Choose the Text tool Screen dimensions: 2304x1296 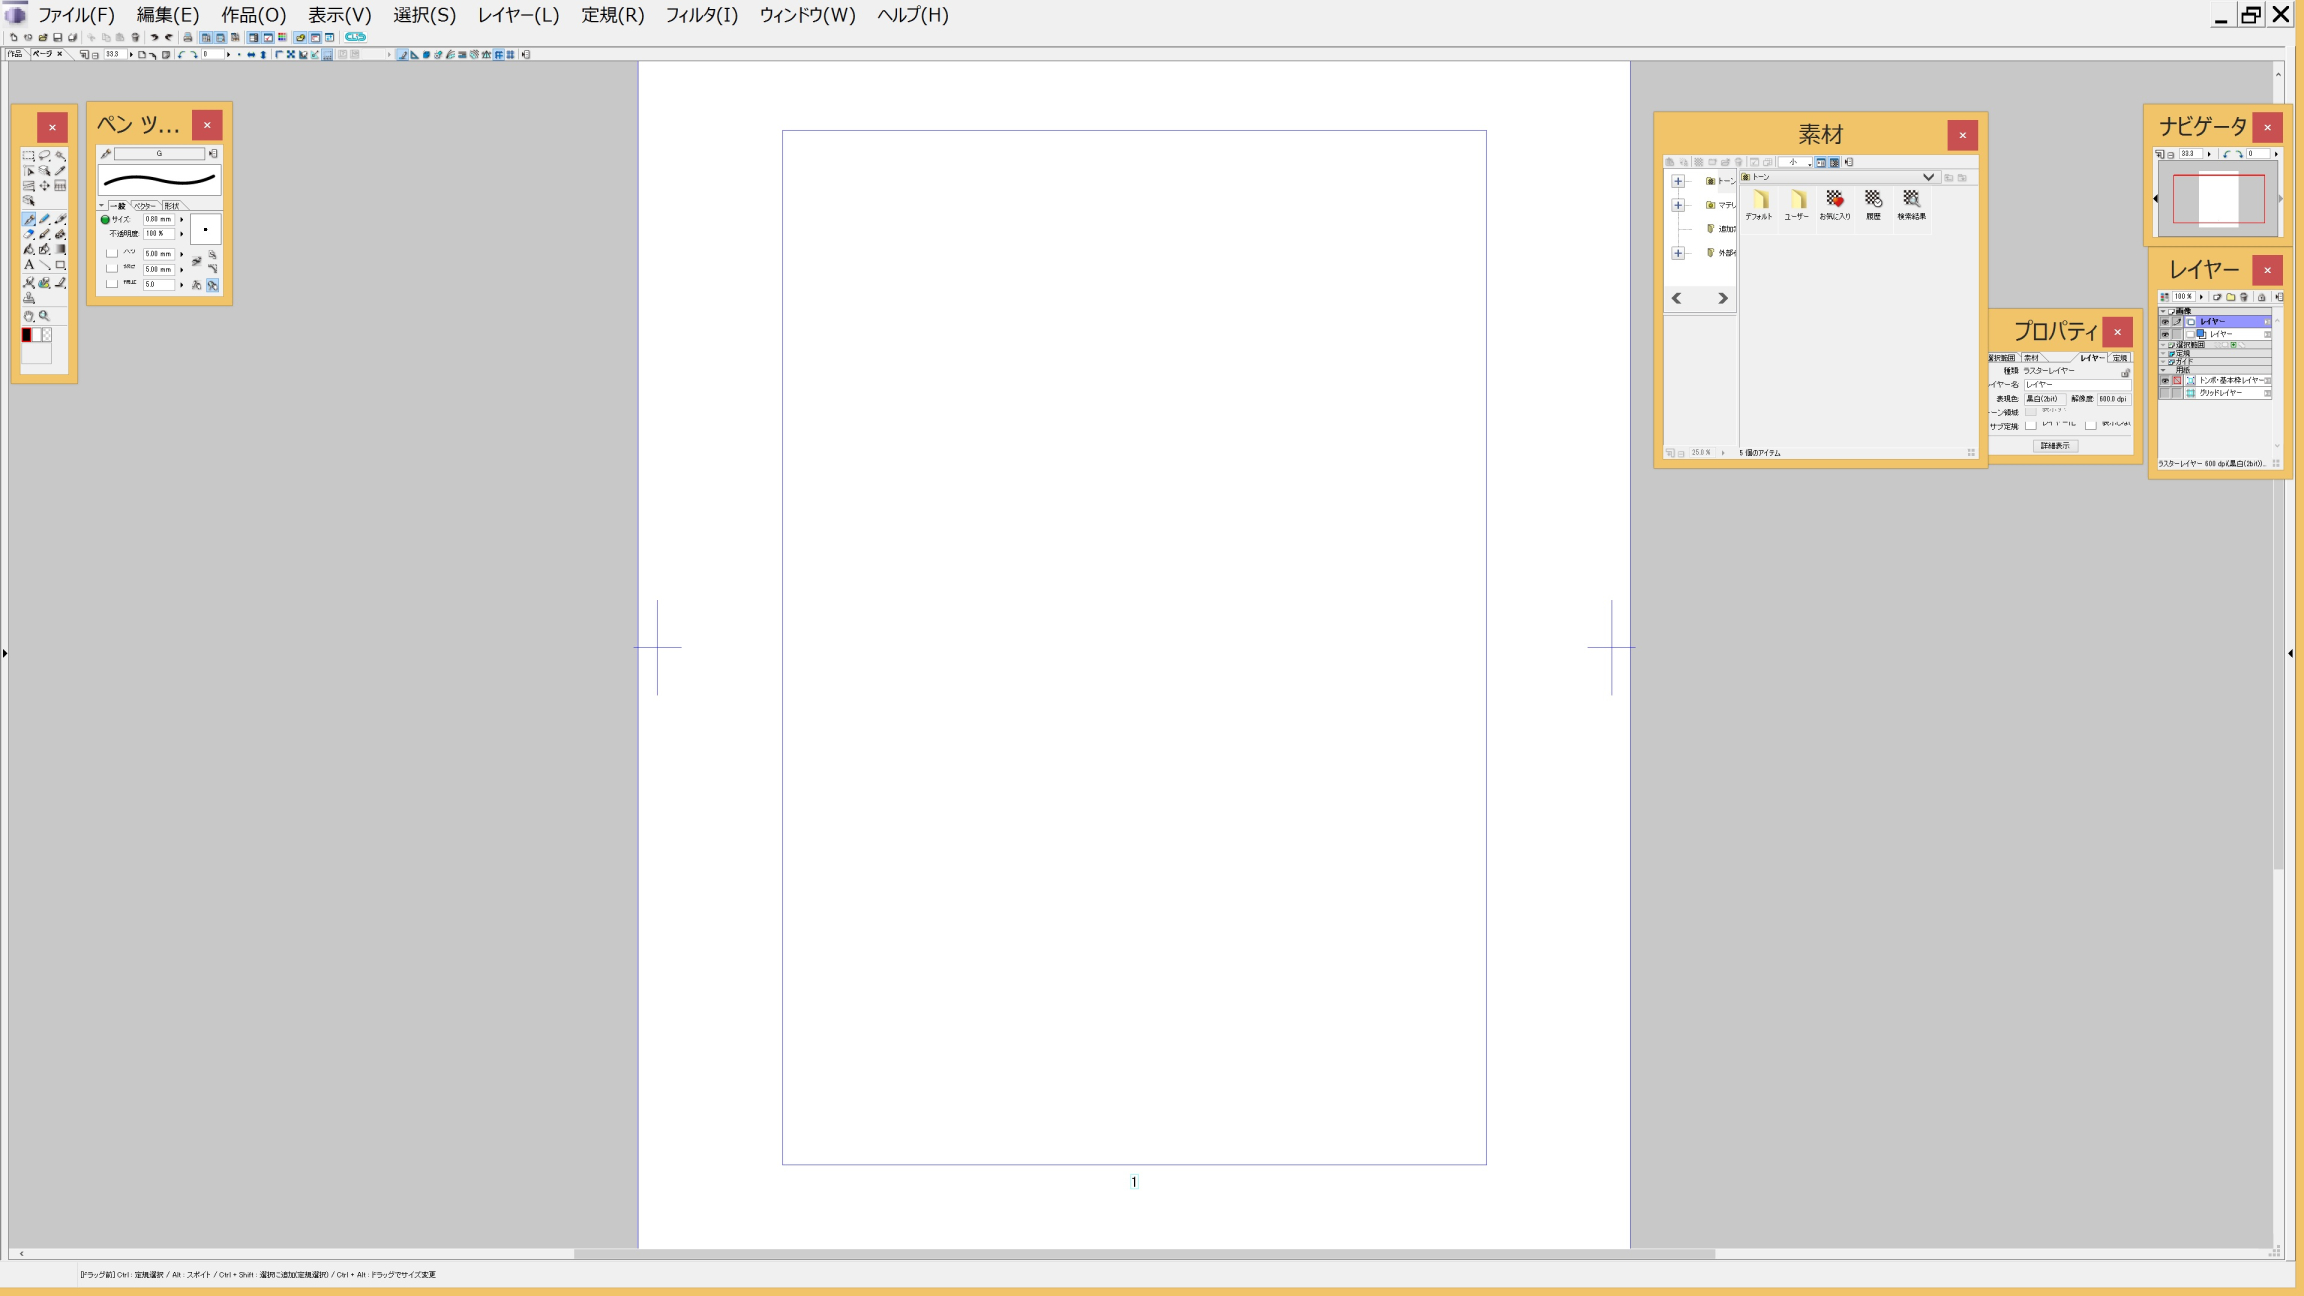click(x=28, y=265)
